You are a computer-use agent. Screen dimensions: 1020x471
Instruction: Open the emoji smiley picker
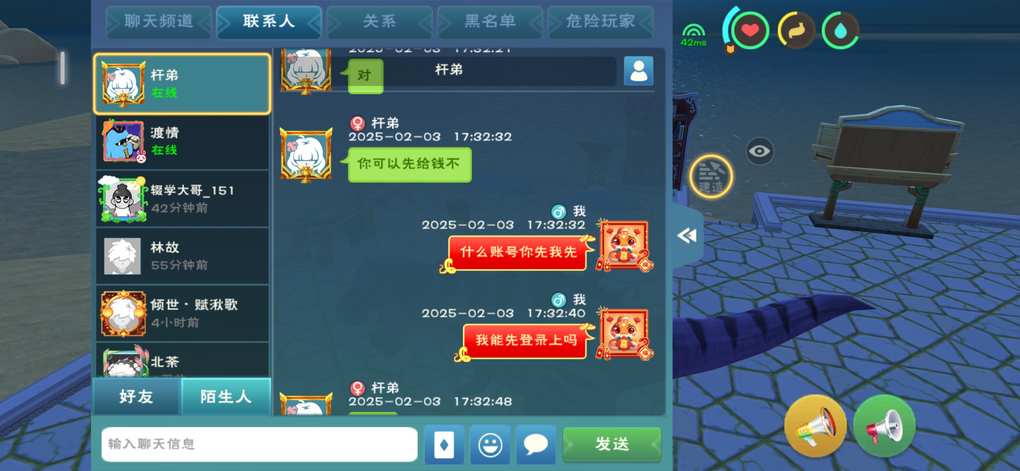click(490, 444)
